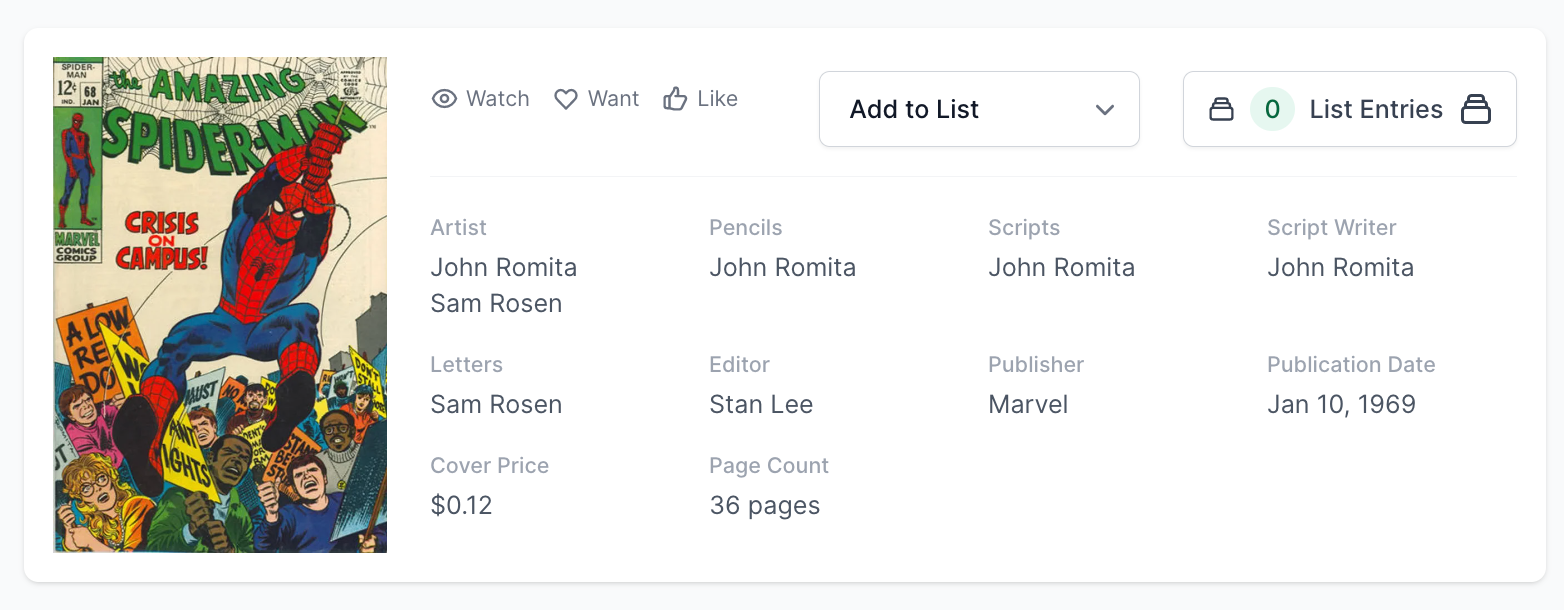Click the green 0 entries count badge
Viewport: 1564px width, 610px height.
[x=1272, y=109]
